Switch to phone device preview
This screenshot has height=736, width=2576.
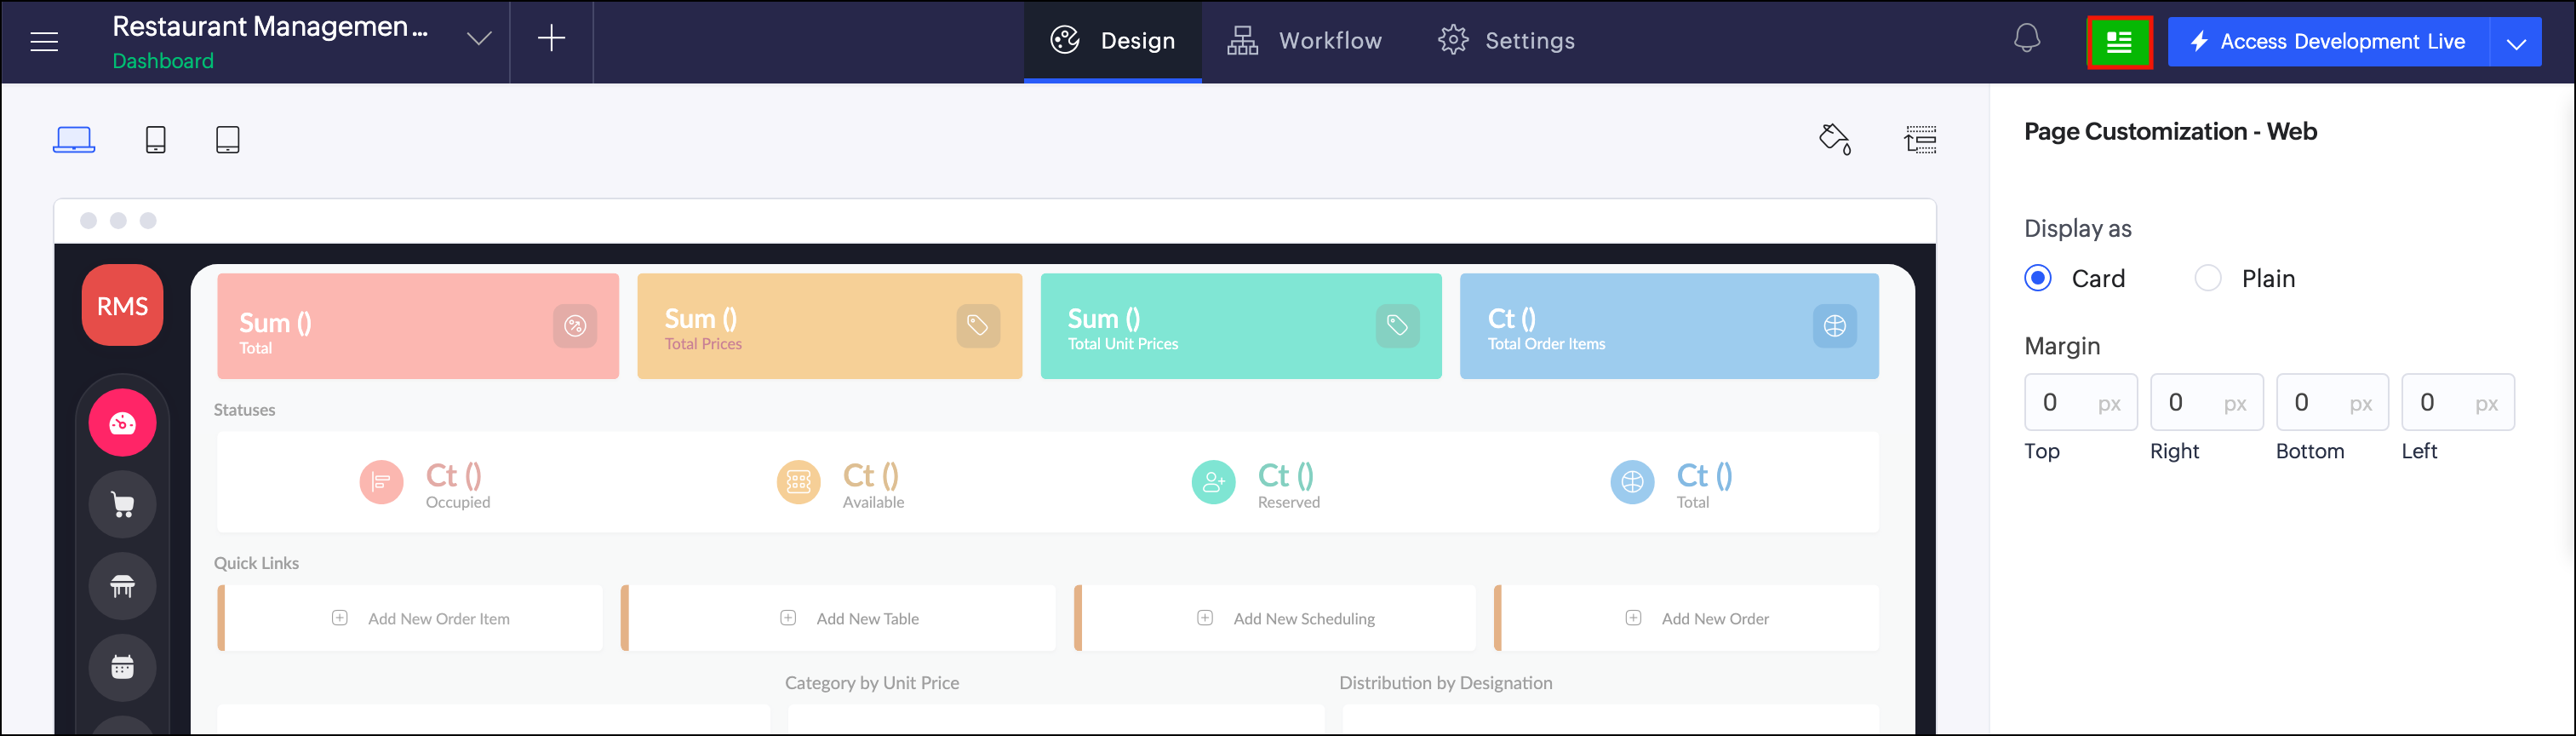(156, 139)
